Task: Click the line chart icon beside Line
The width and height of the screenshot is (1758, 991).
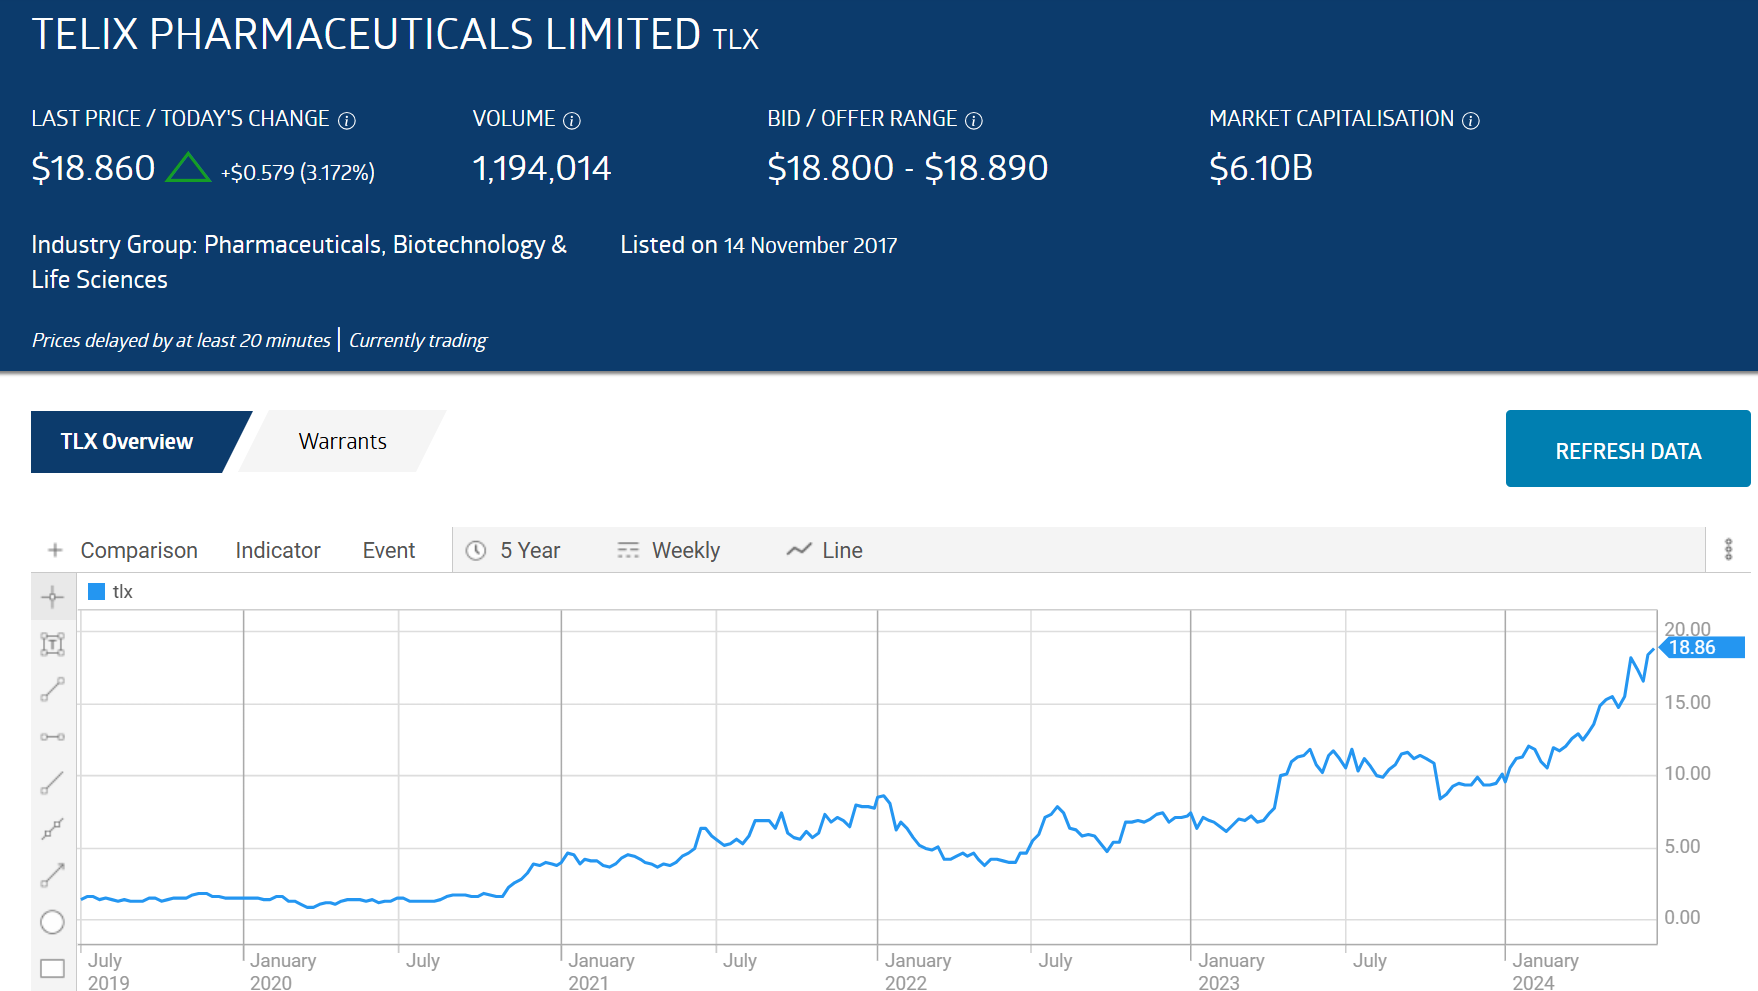Action: tap(798, 550)
